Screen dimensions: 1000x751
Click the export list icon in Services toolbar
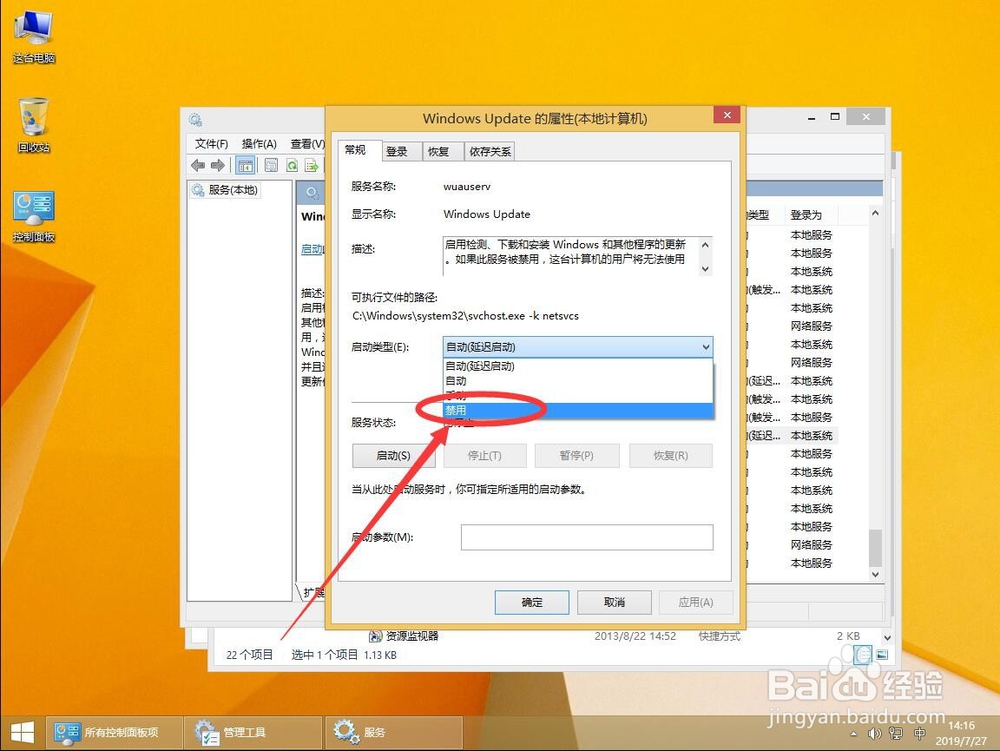[x=312, y=166]
